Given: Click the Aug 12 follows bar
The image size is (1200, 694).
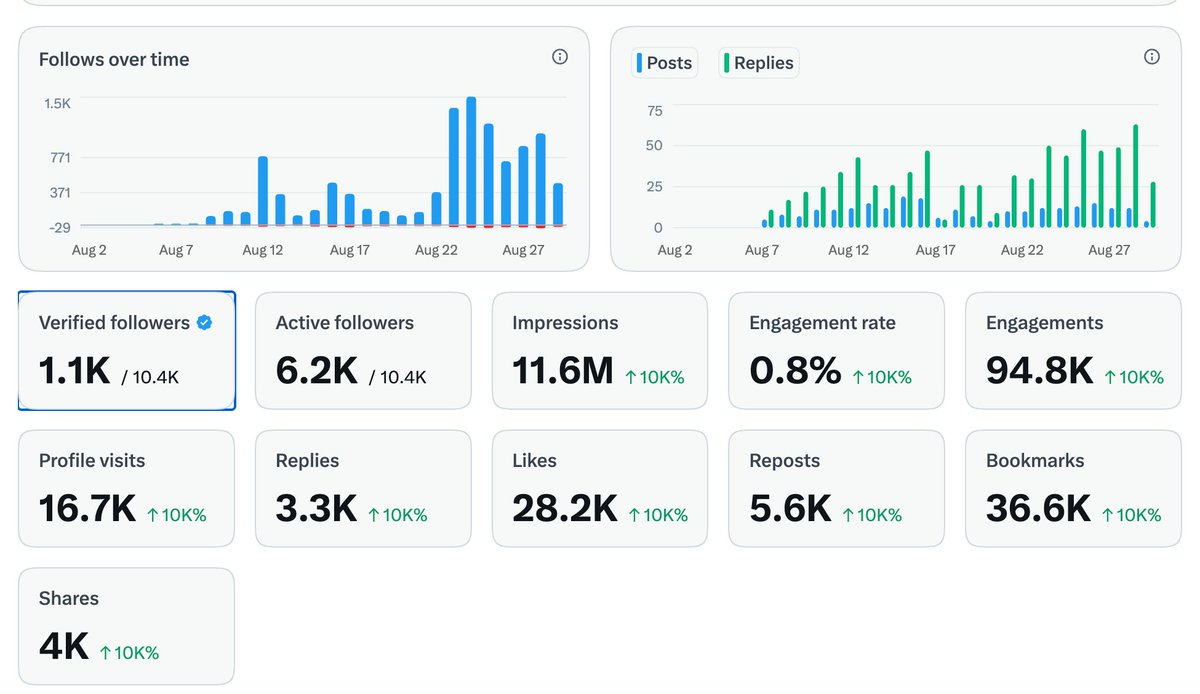Looking at the screenshot, I should tap(263, 191).
